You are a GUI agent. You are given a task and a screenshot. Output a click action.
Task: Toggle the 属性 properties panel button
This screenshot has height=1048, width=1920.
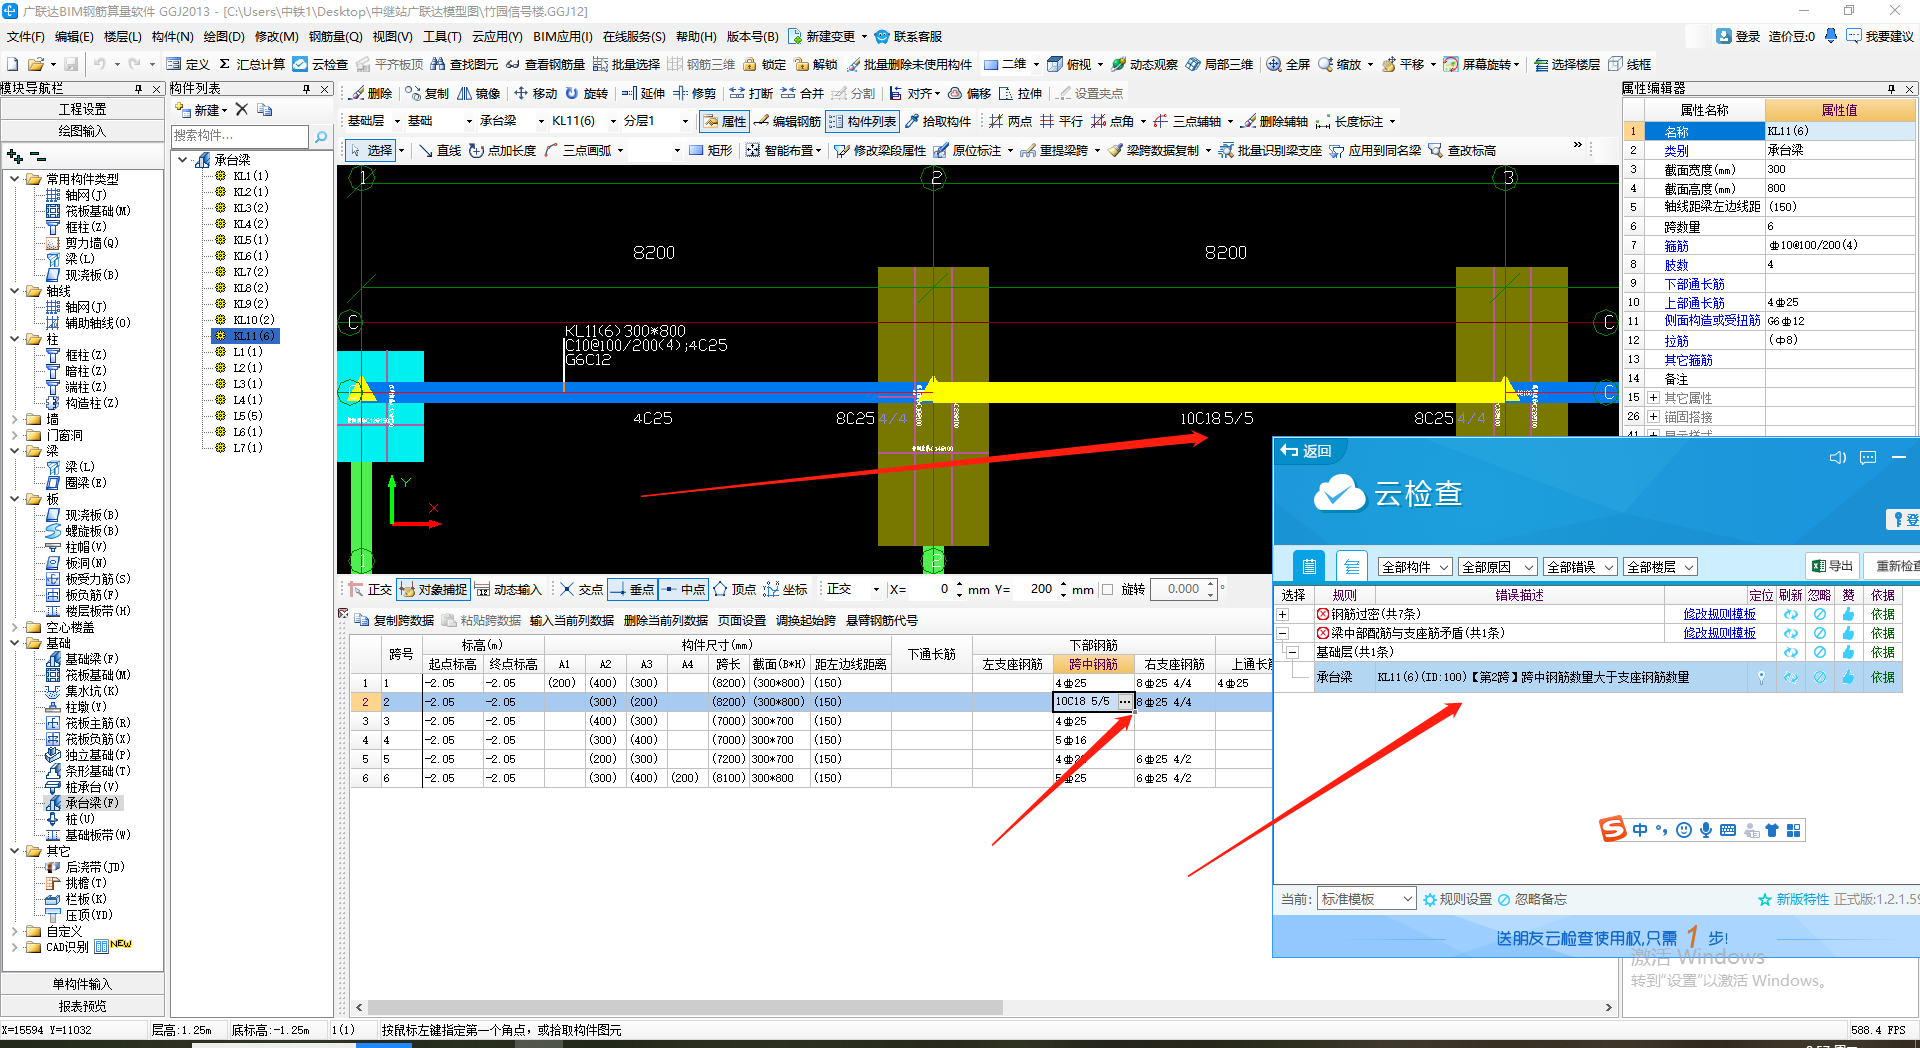[x=724, y=121]
